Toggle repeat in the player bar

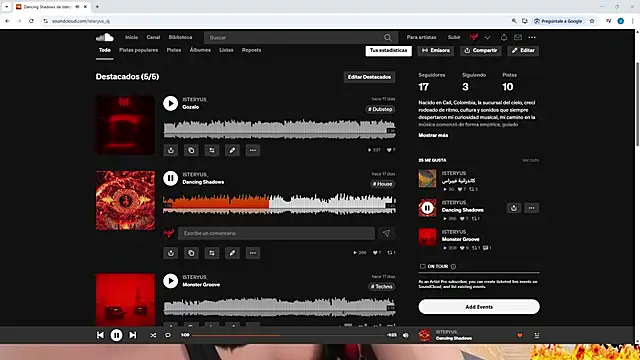click(x=168, y=335)
